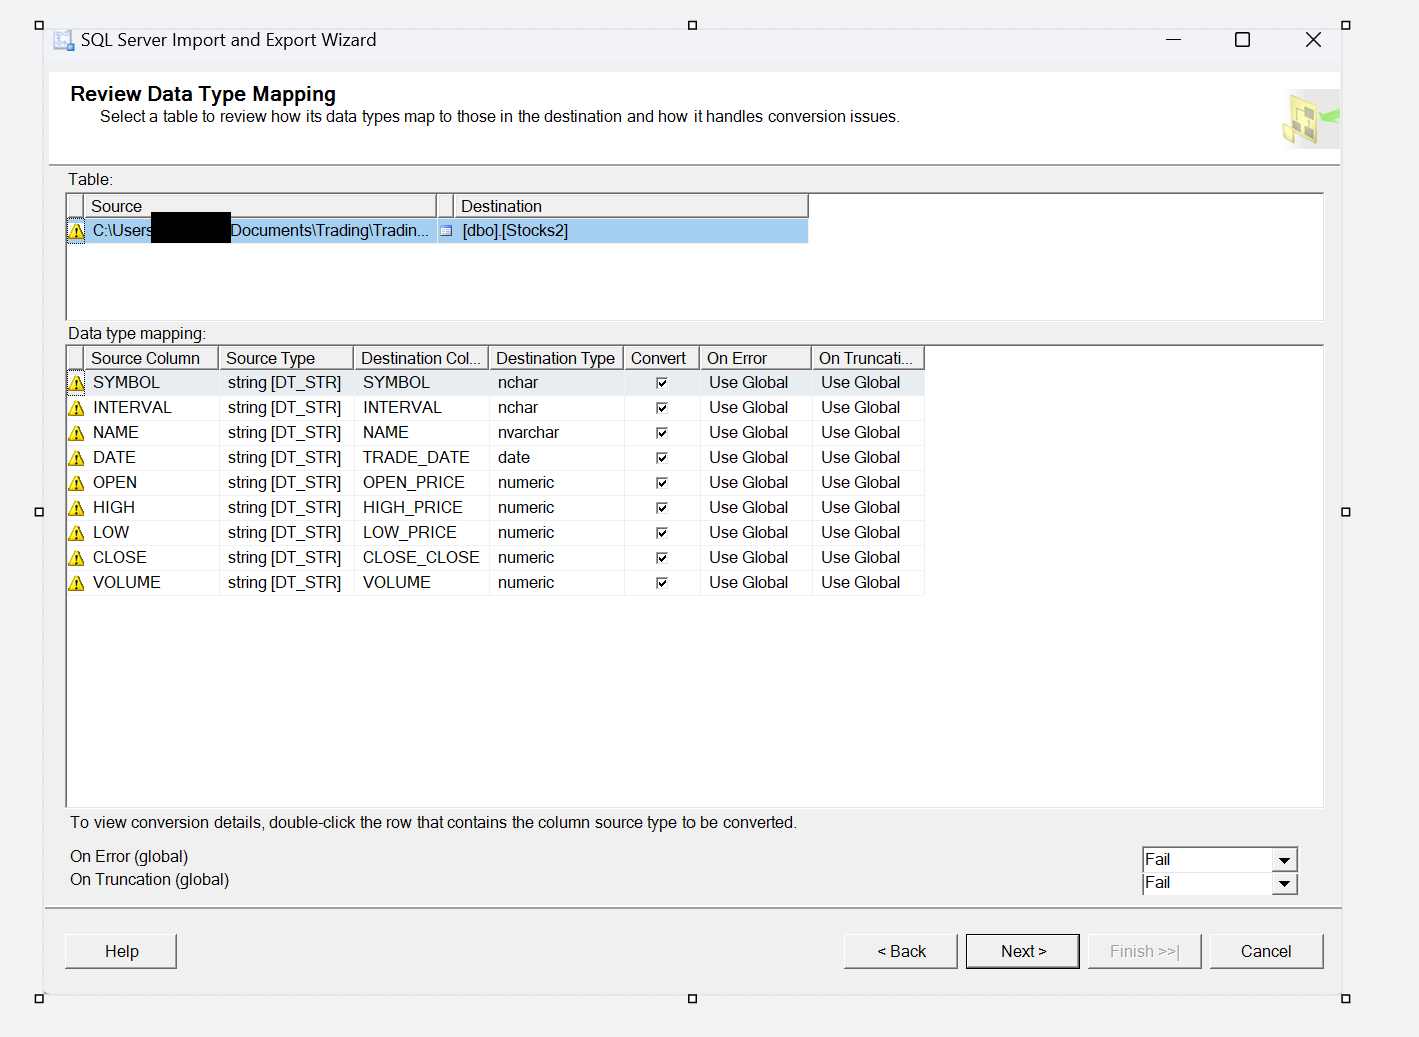The image size is (1419, 1037).
Task: Toggle the Convert checkbox for DATE
Action: coord(662,458)
